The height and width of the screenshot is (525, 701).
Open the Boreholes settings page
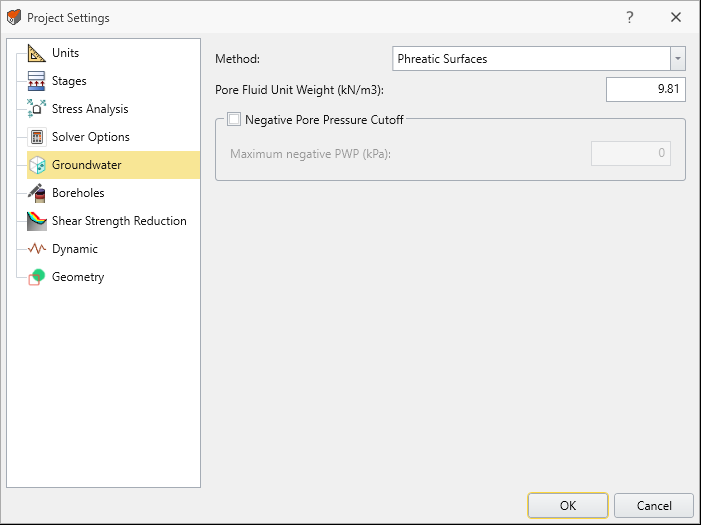coord(78,193)
